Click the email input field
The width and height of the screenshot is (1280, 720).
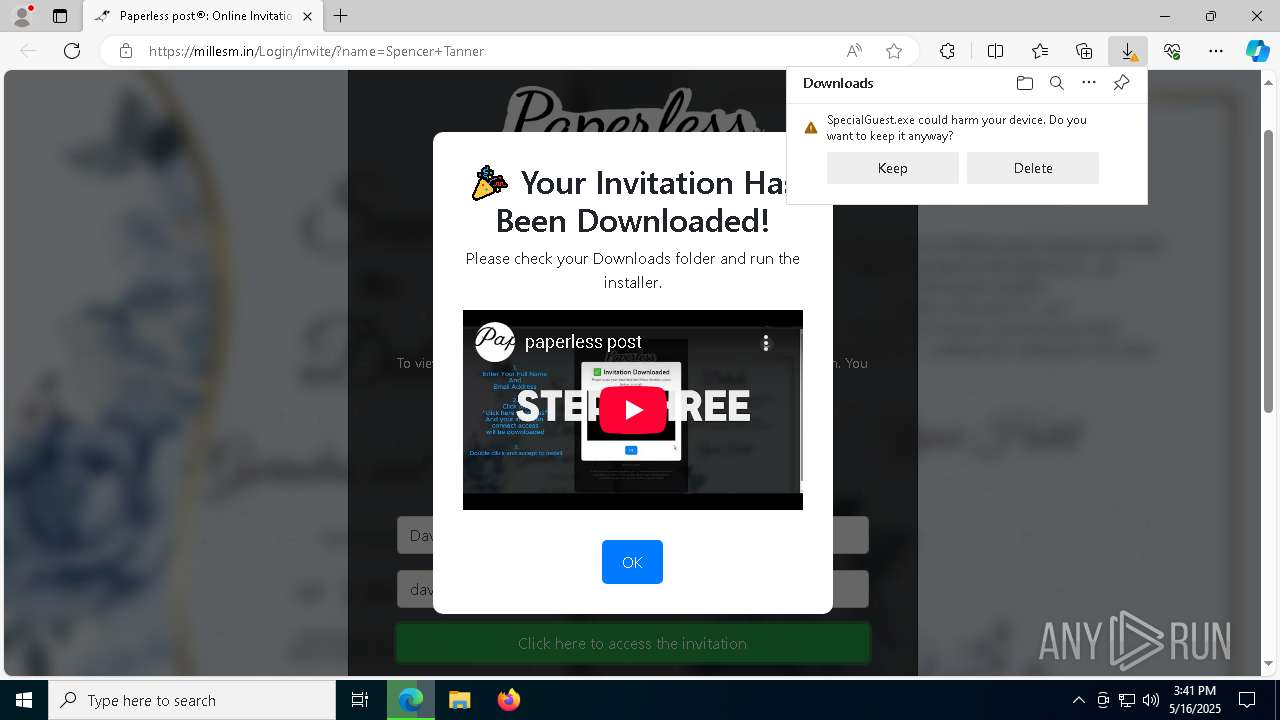click(632, 589)
